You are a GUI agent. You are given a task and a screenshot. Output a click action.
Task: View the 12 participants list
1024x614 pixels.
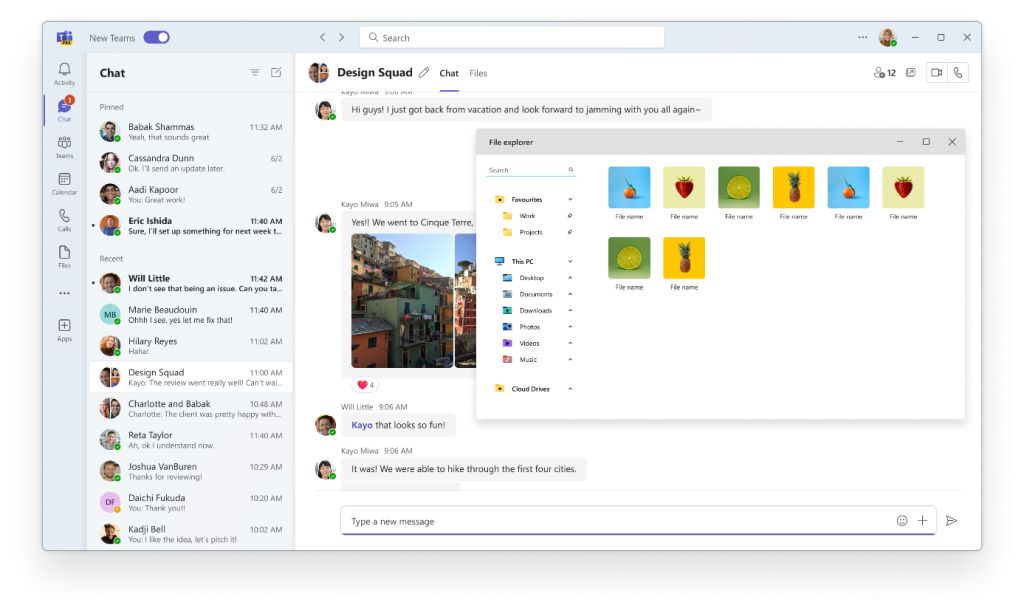pyautogui.click(x=884, y=73)
